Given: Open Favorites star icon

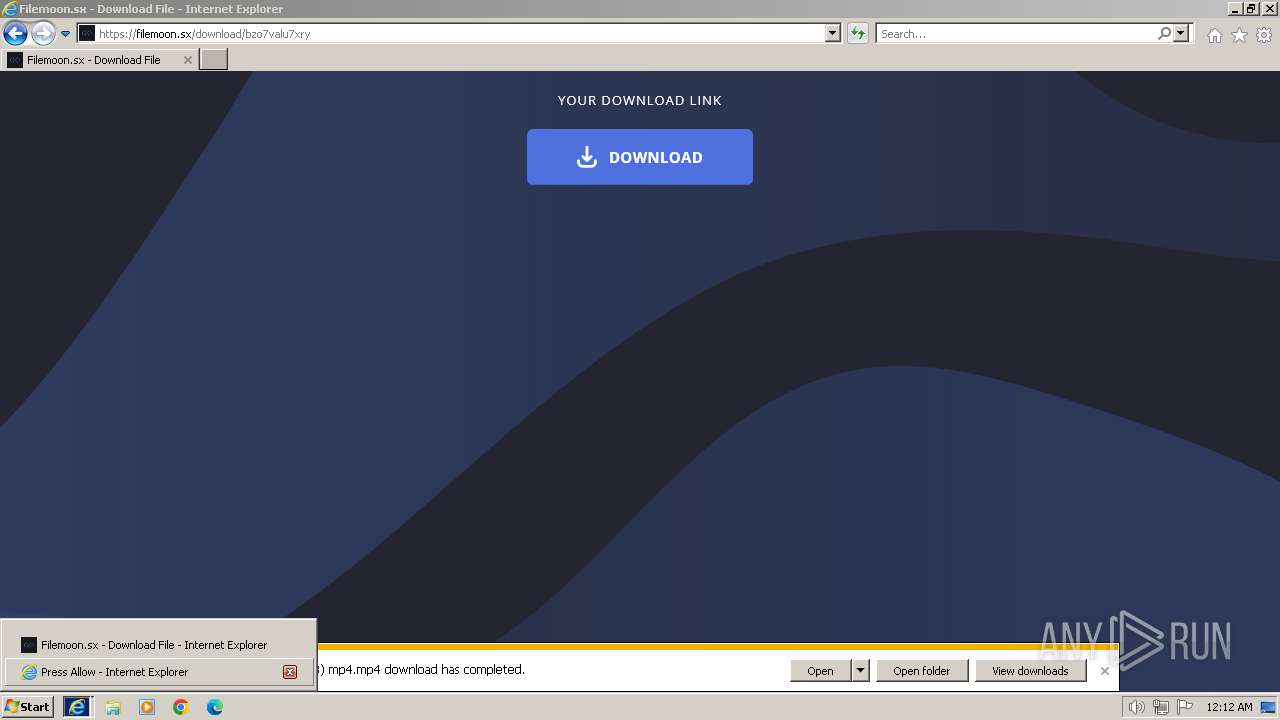Looking at the screenshot, I should 1239,35.
